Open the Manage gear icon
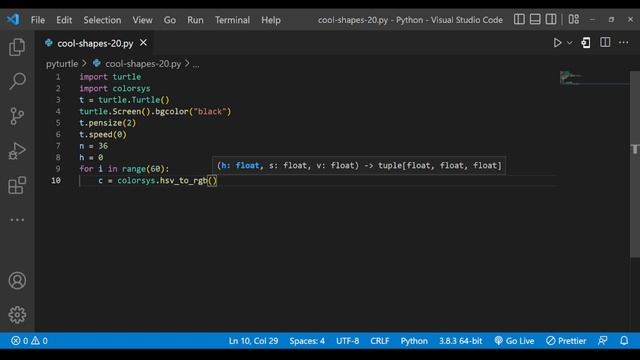This screenshot has height=360, width=640. coord(17,315)
